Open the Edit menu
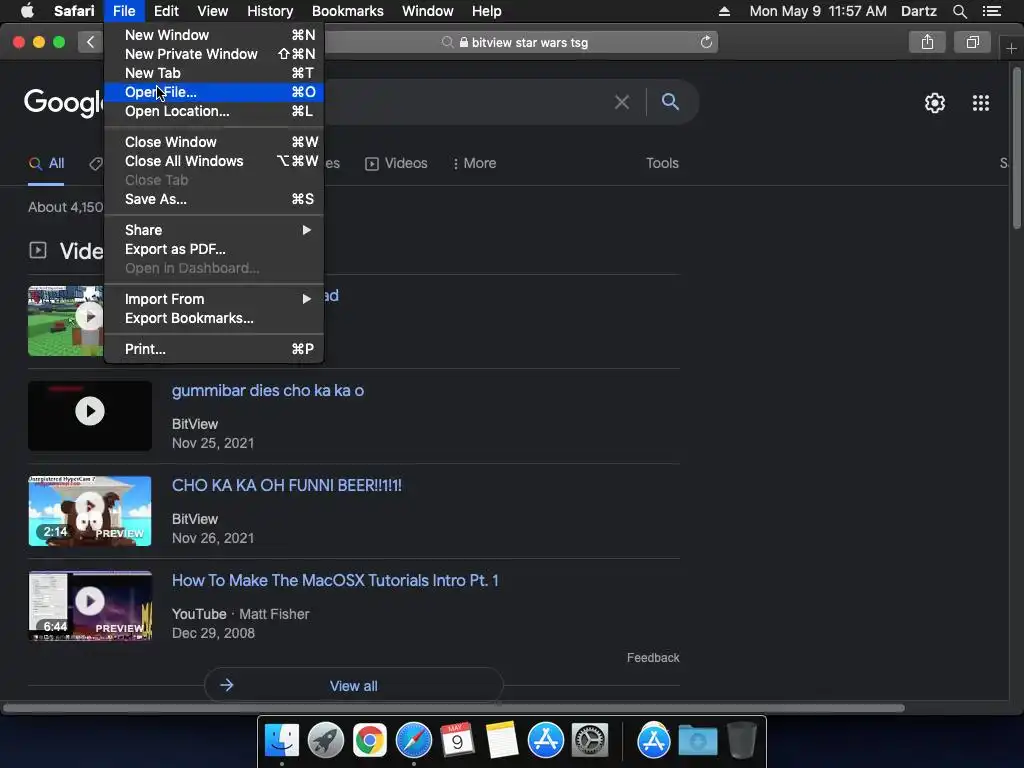Viewport: 1024px width, 768px height. [166, 11]
